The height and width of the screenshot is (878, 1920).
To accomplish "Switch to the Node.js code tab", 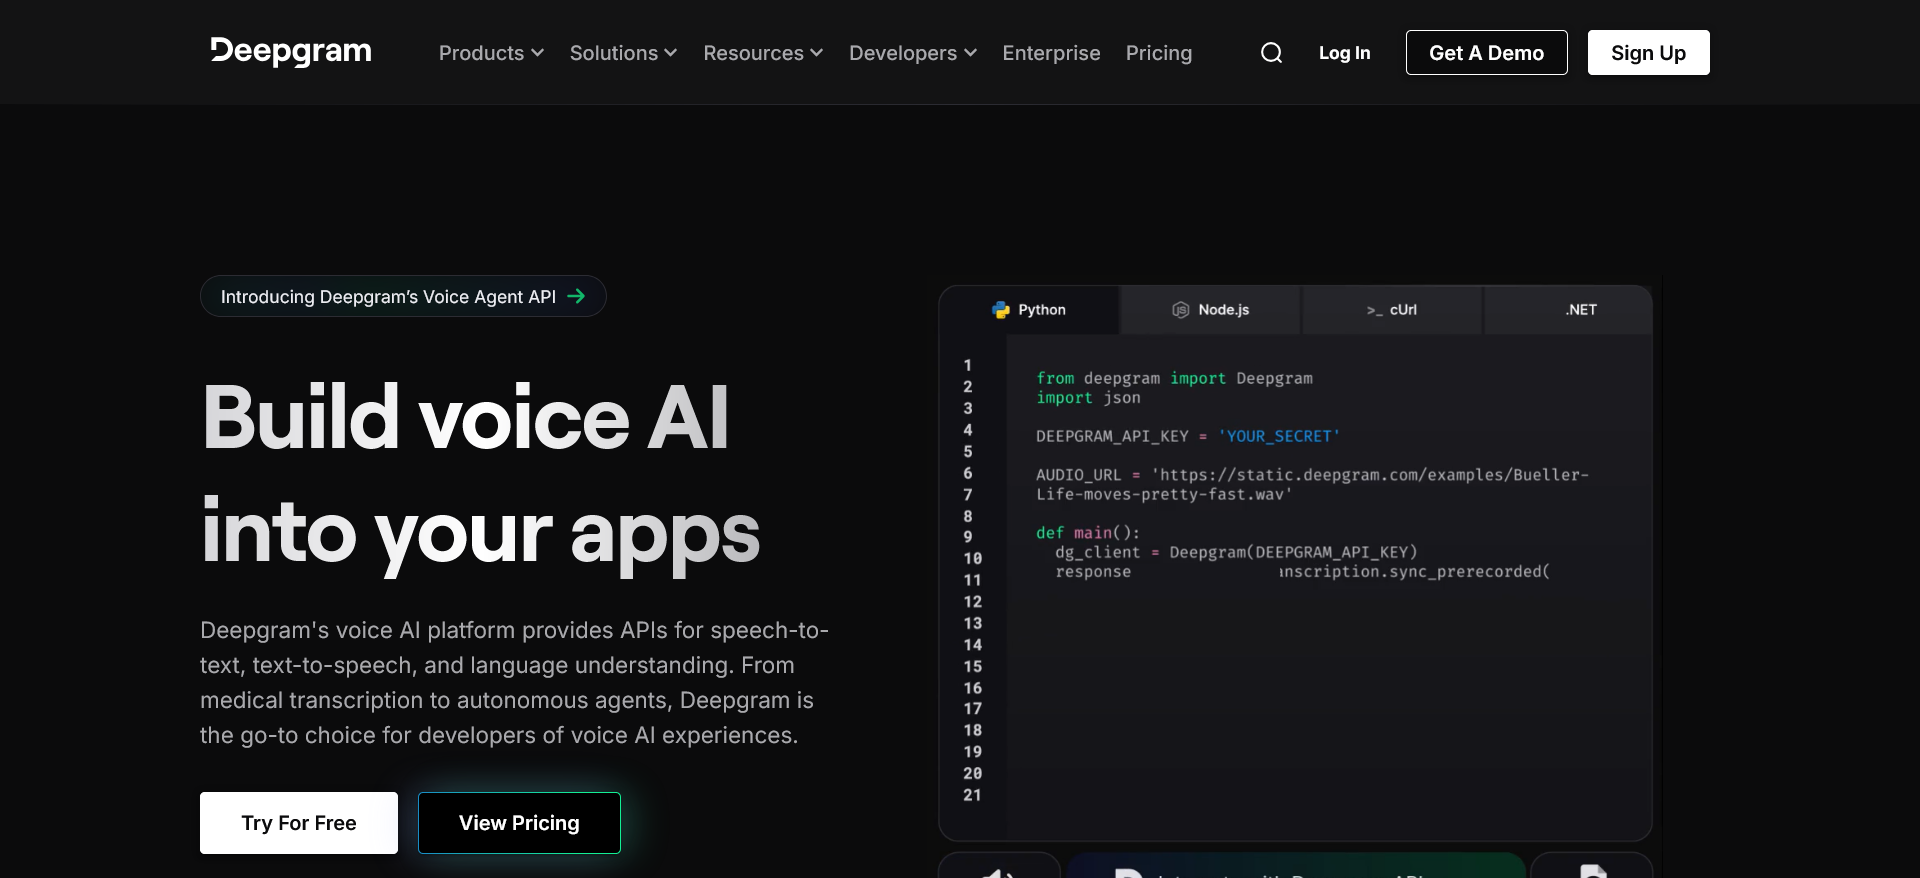I will pos(1210,310).
